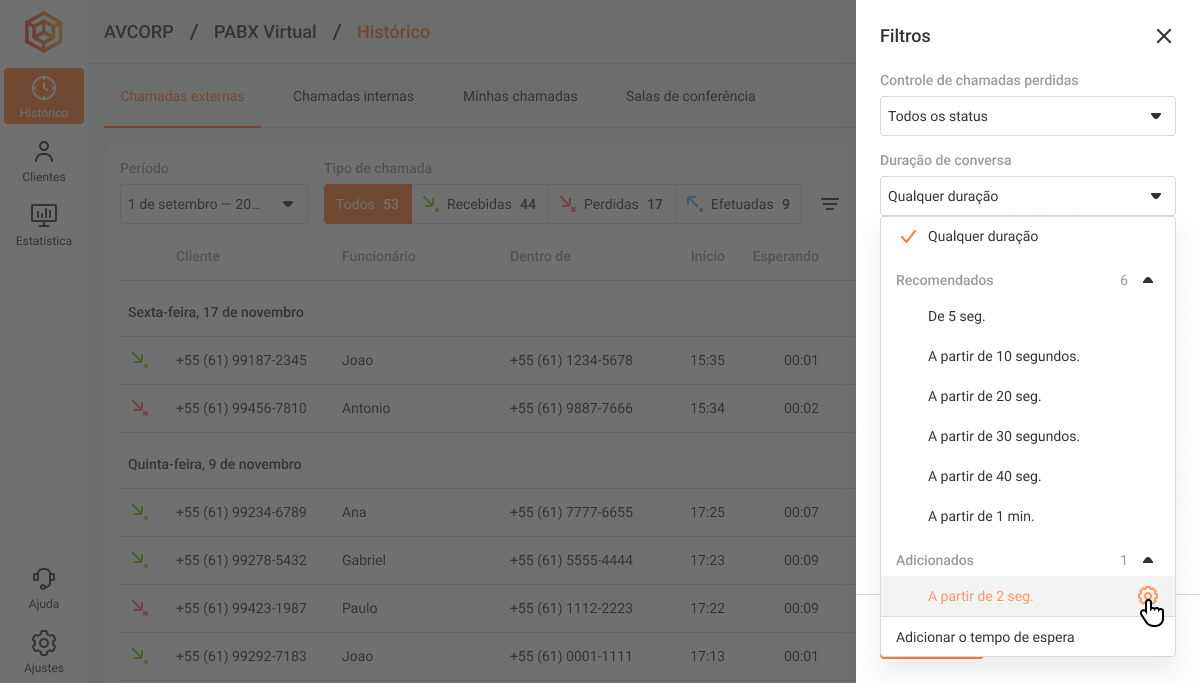Click the gear icon beside 'A partir de 2 seg.'
1200x683 pixels.
[x=1147, y=597]
